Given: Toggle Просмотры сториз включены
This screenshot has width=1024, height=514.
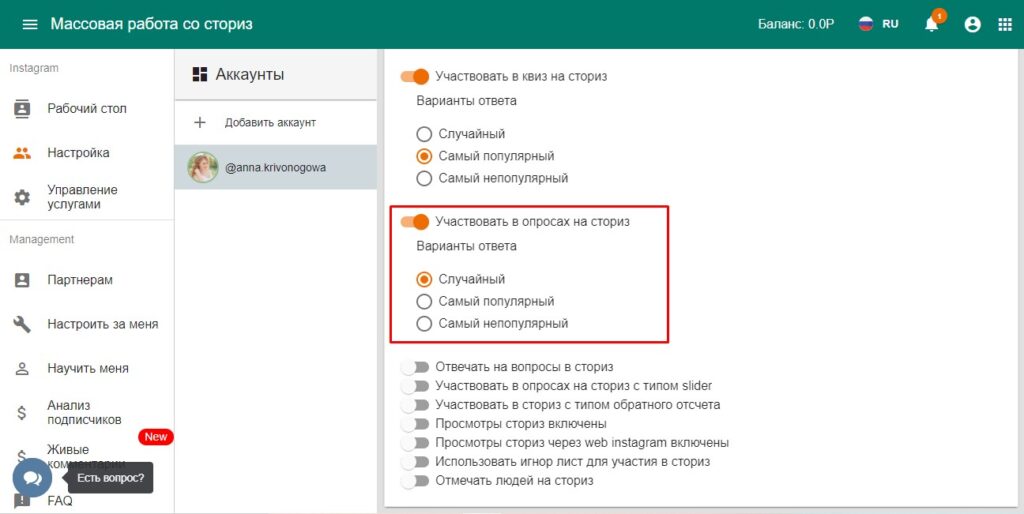Looking at the screenshot, I should [x=415, y=424].
